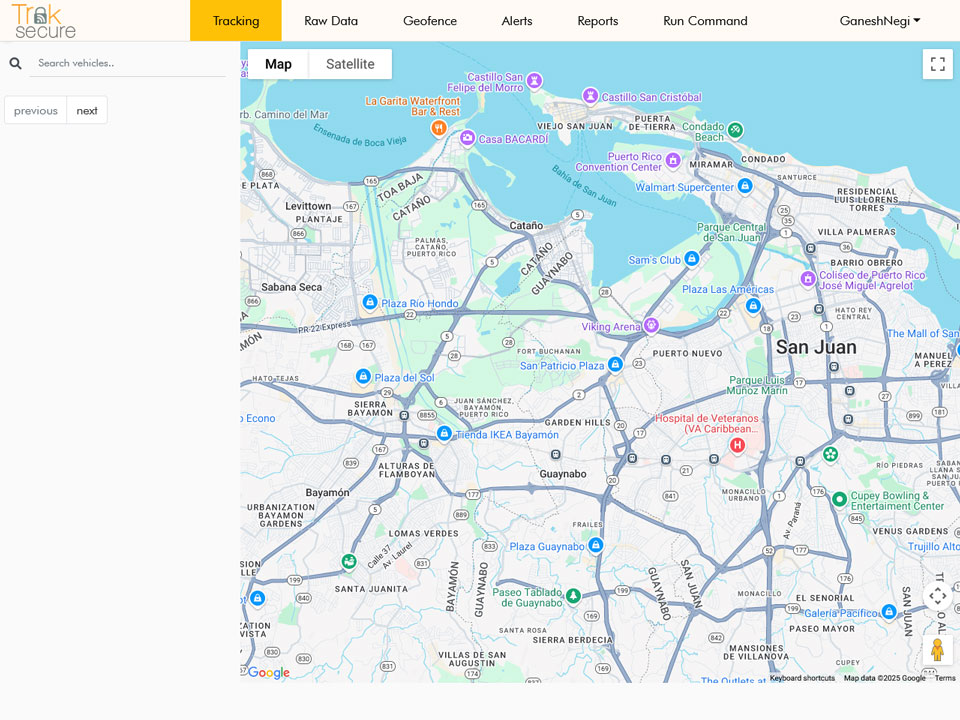Open map camera controls button
The width and height of the screenshot is (960, 720).
(x=937, y=596)
